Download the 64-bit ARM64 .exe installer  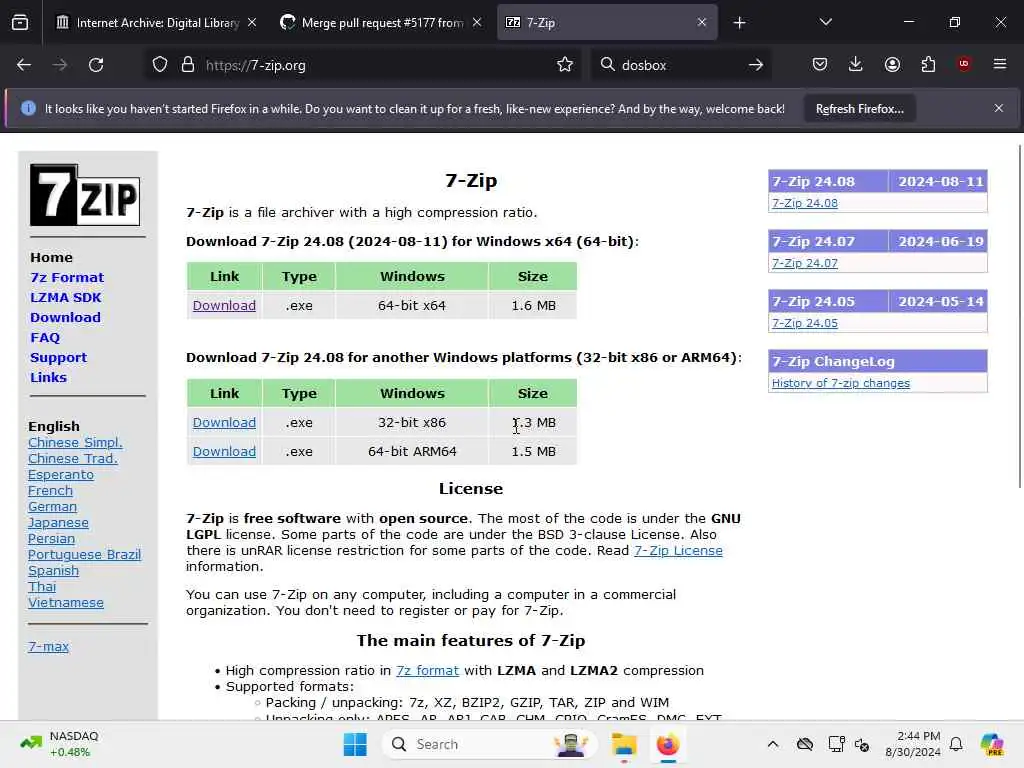224,451
